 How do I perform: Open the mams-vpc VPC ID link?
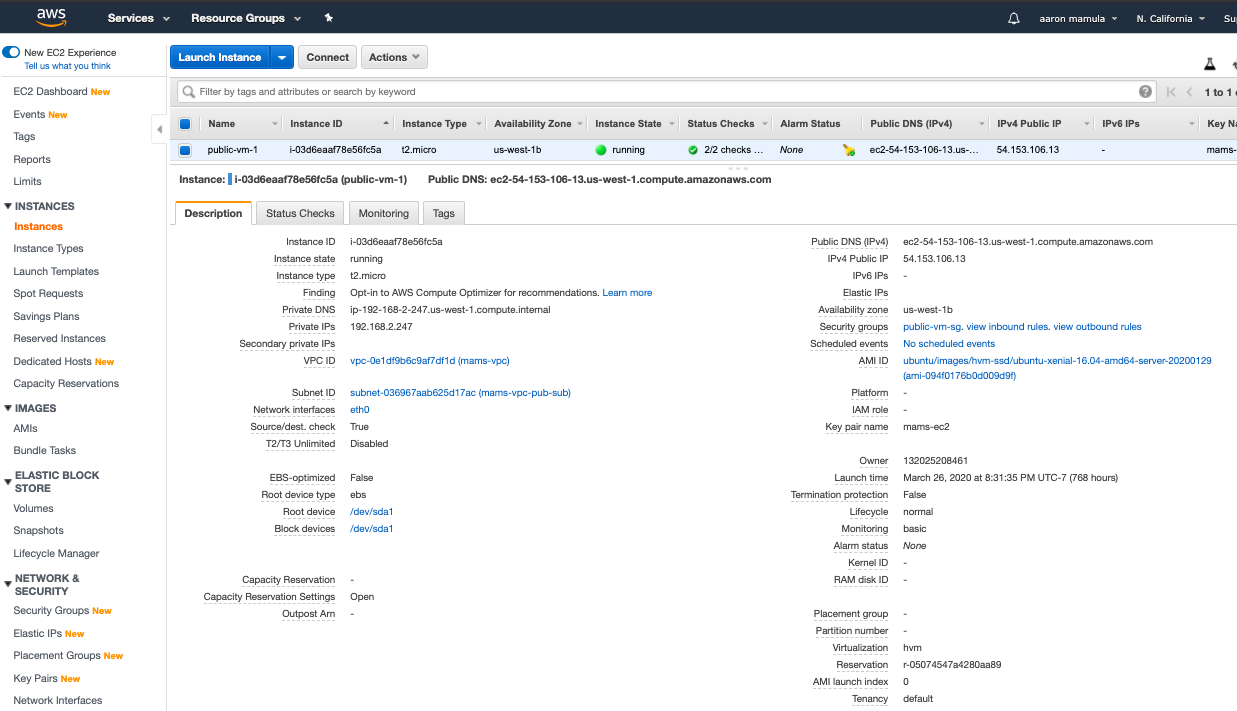tap(430, 361)
